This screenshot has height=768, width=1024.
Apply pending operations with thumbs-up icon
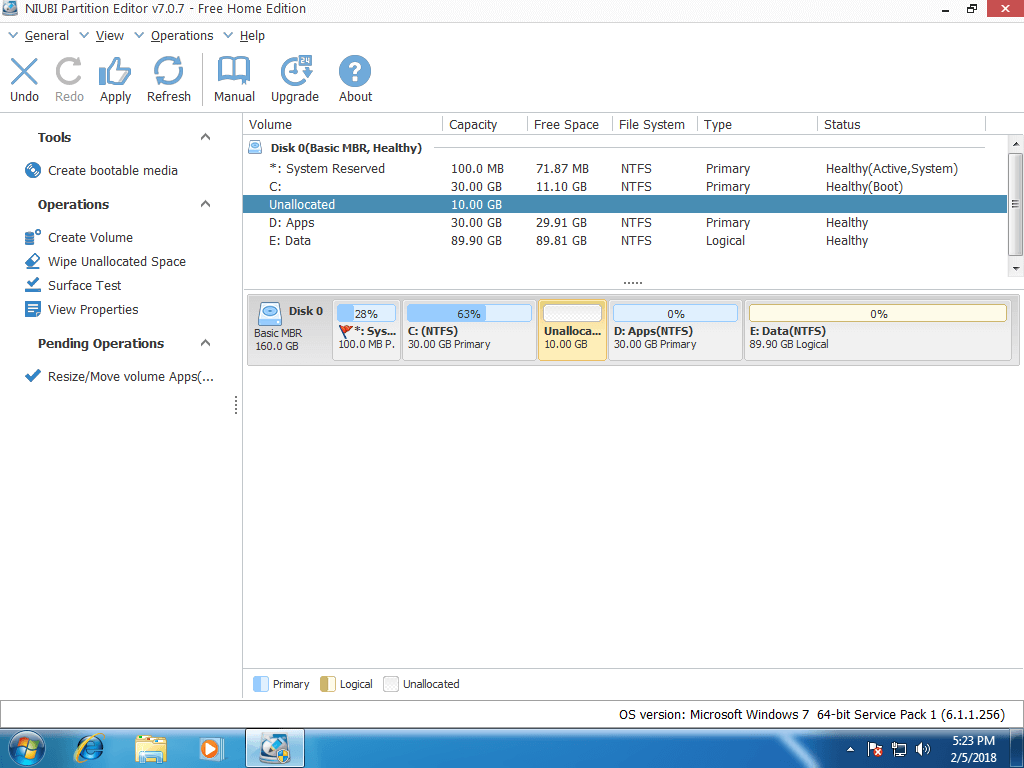click(115, 72)
